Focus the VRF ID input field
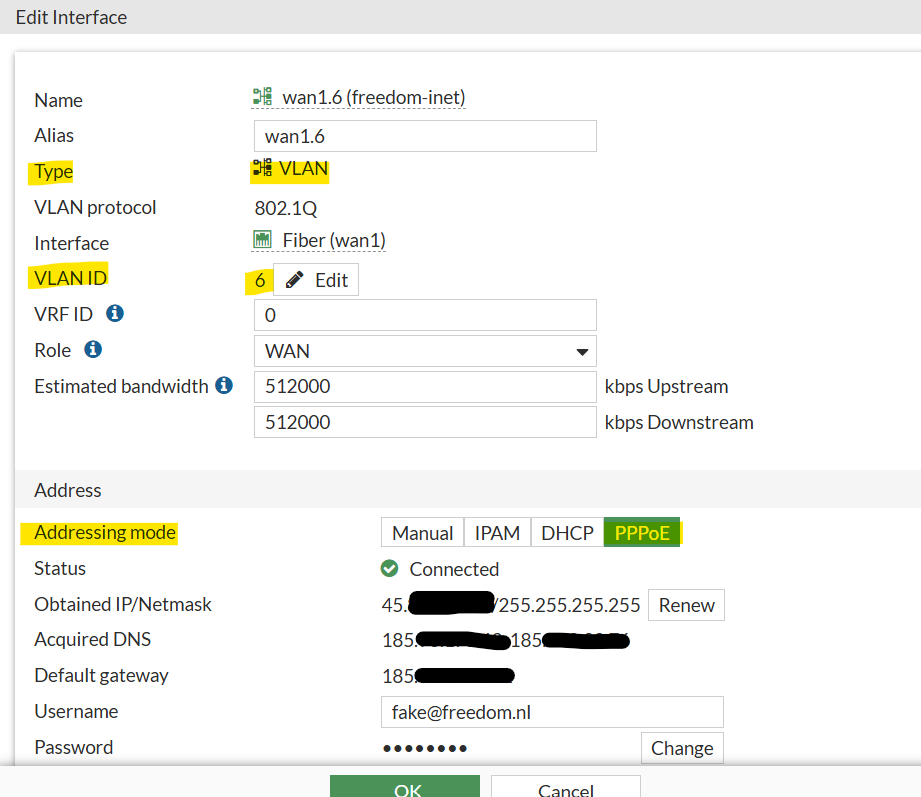 point(425,315)
